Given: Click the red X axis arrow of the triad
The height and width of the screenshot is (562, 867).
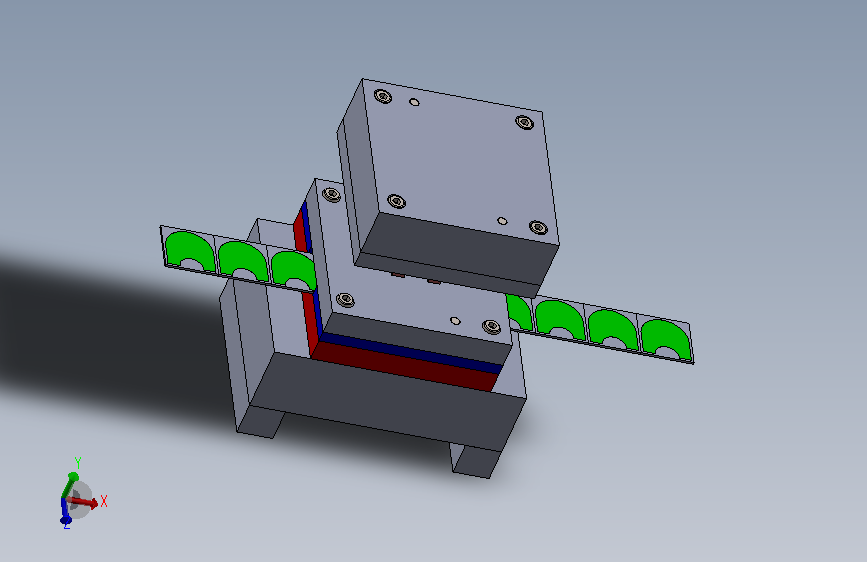Looking at the screenshot, I should point(85,502).
